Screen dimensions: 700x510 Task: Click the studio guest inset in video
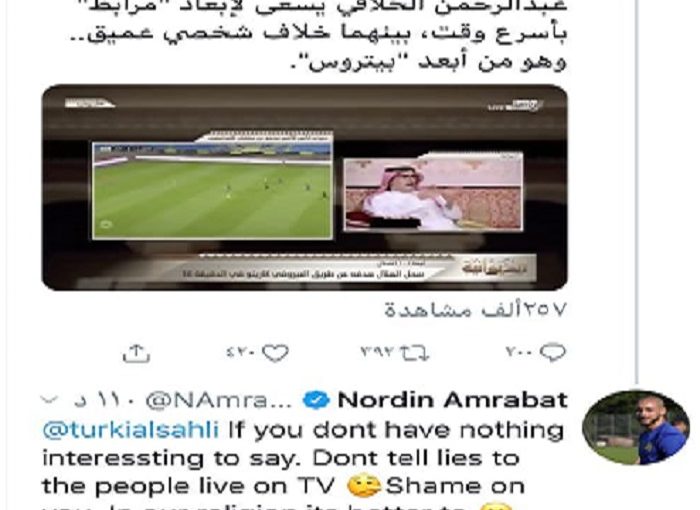point(433,193)
